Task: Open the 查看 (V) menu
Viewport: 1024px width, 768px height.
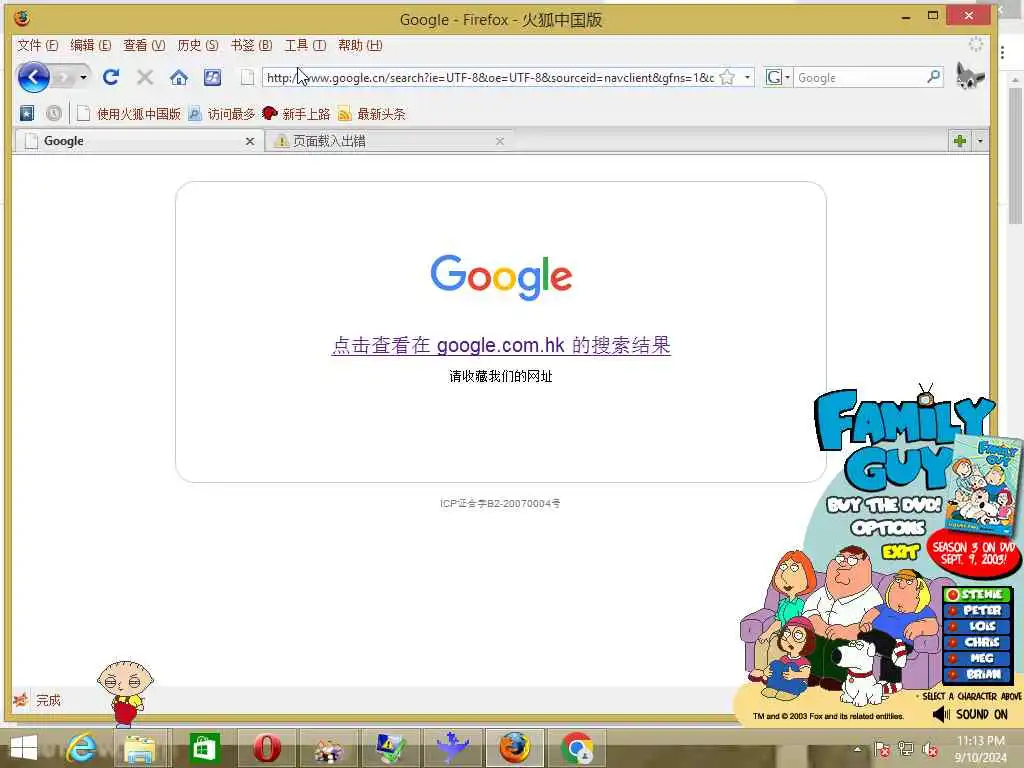Action: (x=144, y=45)
